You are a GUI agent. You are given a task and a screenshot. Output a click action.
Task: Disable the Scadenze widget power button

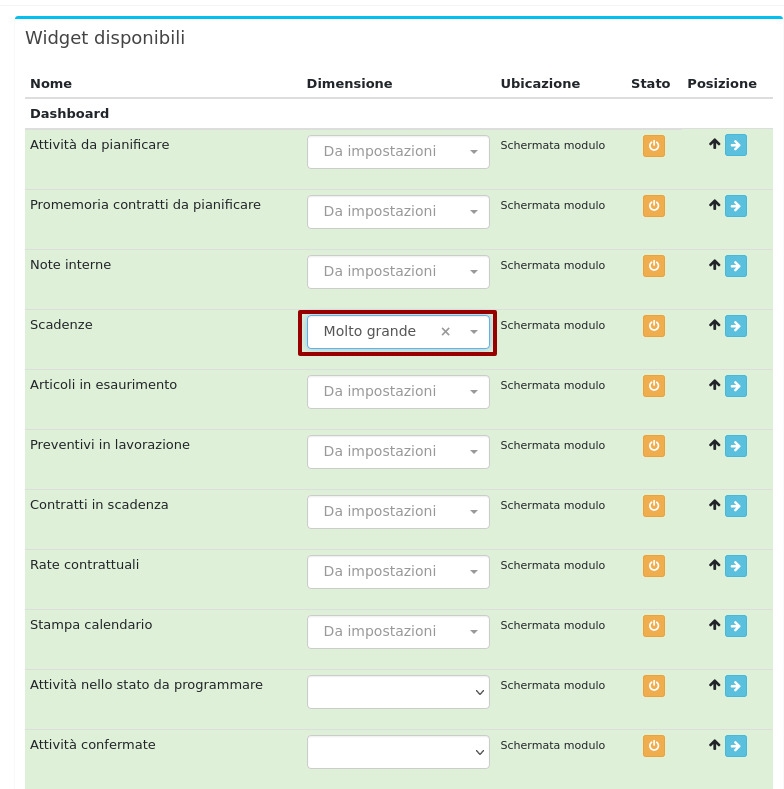(653, 326)
